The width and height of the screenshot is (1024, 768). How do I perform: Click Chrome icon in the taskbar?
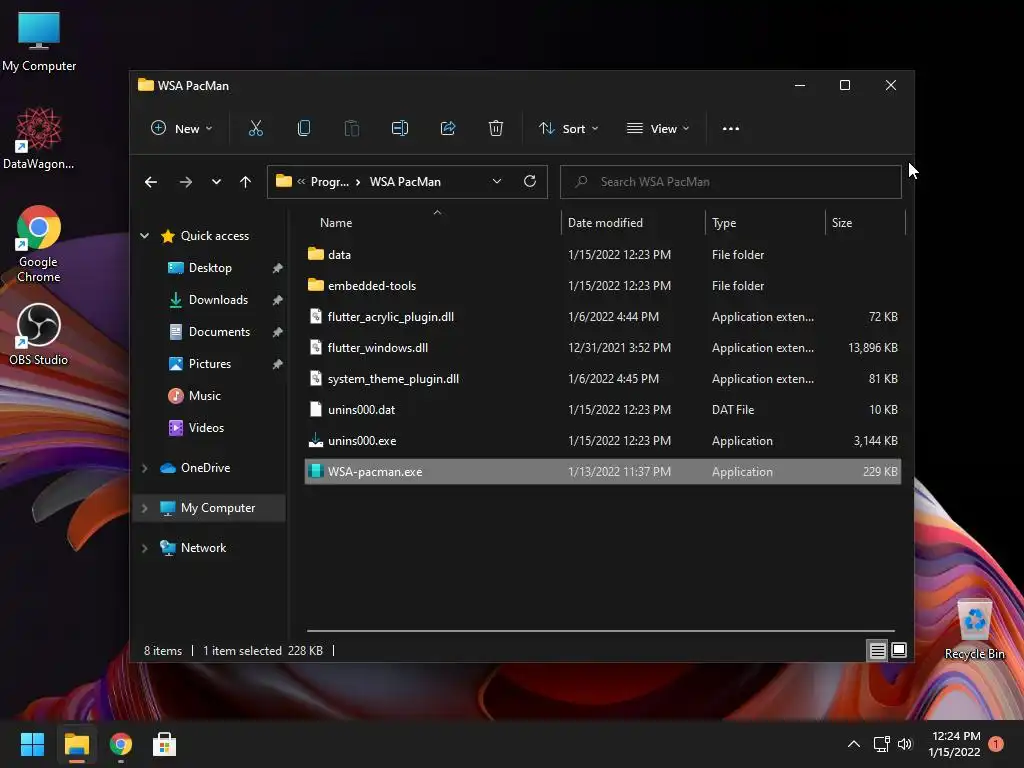coord(121,744)
